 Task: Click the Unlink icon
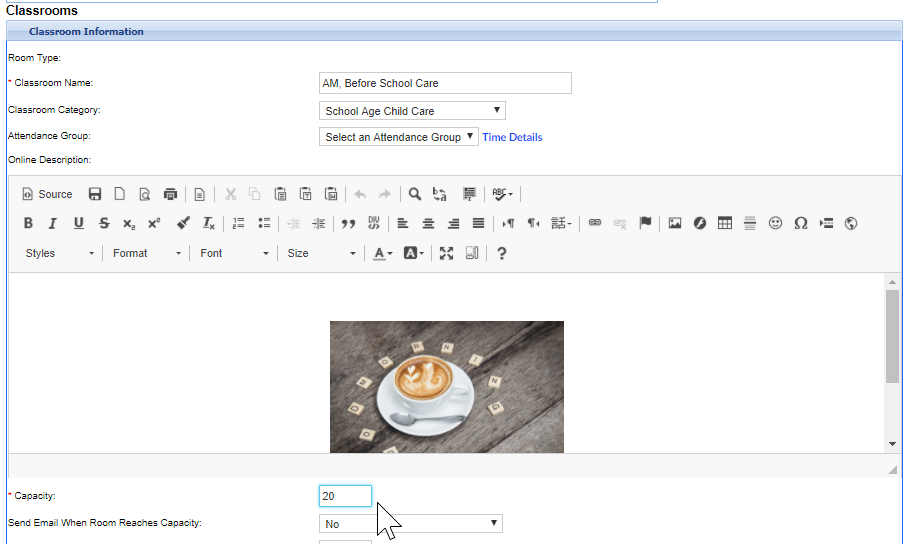pos(620,223)
